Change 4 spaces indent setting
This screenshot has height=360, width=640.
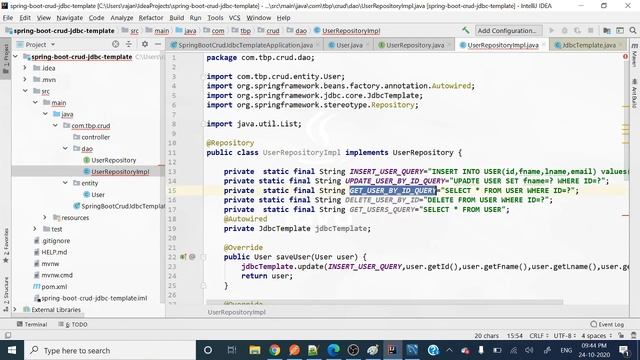tap(597, 336)
